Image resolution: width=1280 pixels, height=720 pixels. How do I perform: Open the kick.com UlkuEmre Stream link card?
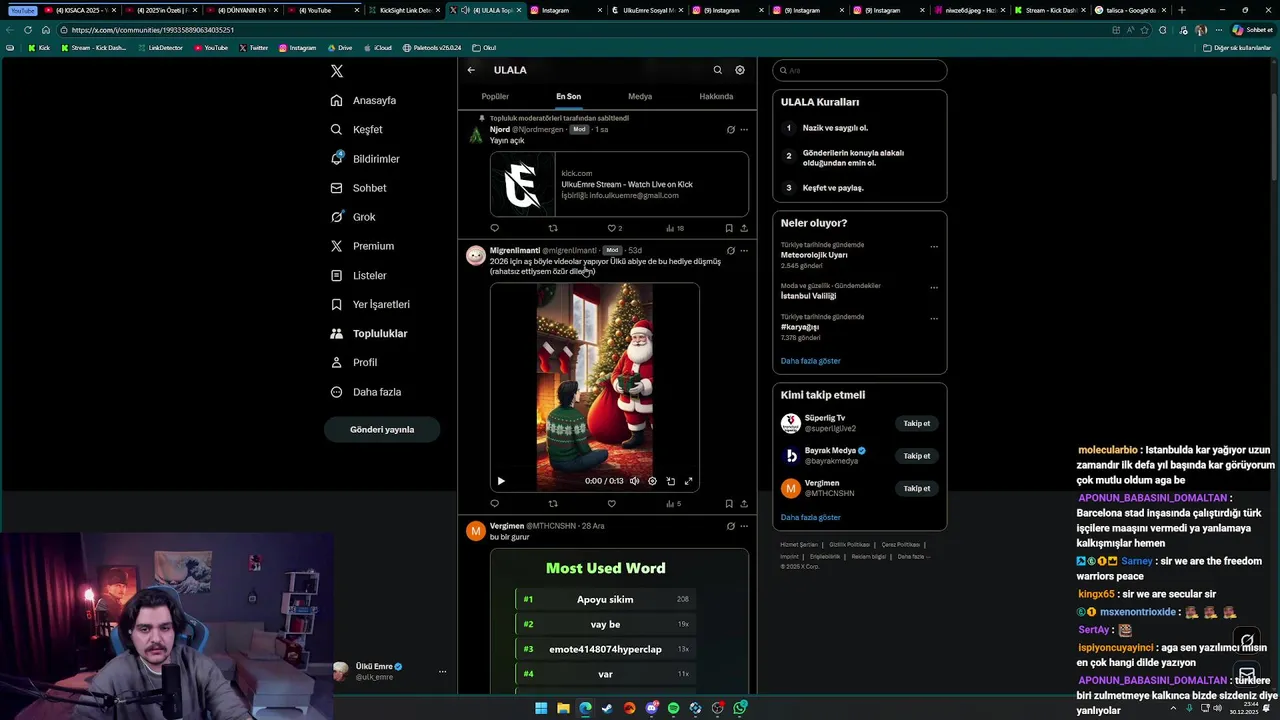(x=619, y=184)
